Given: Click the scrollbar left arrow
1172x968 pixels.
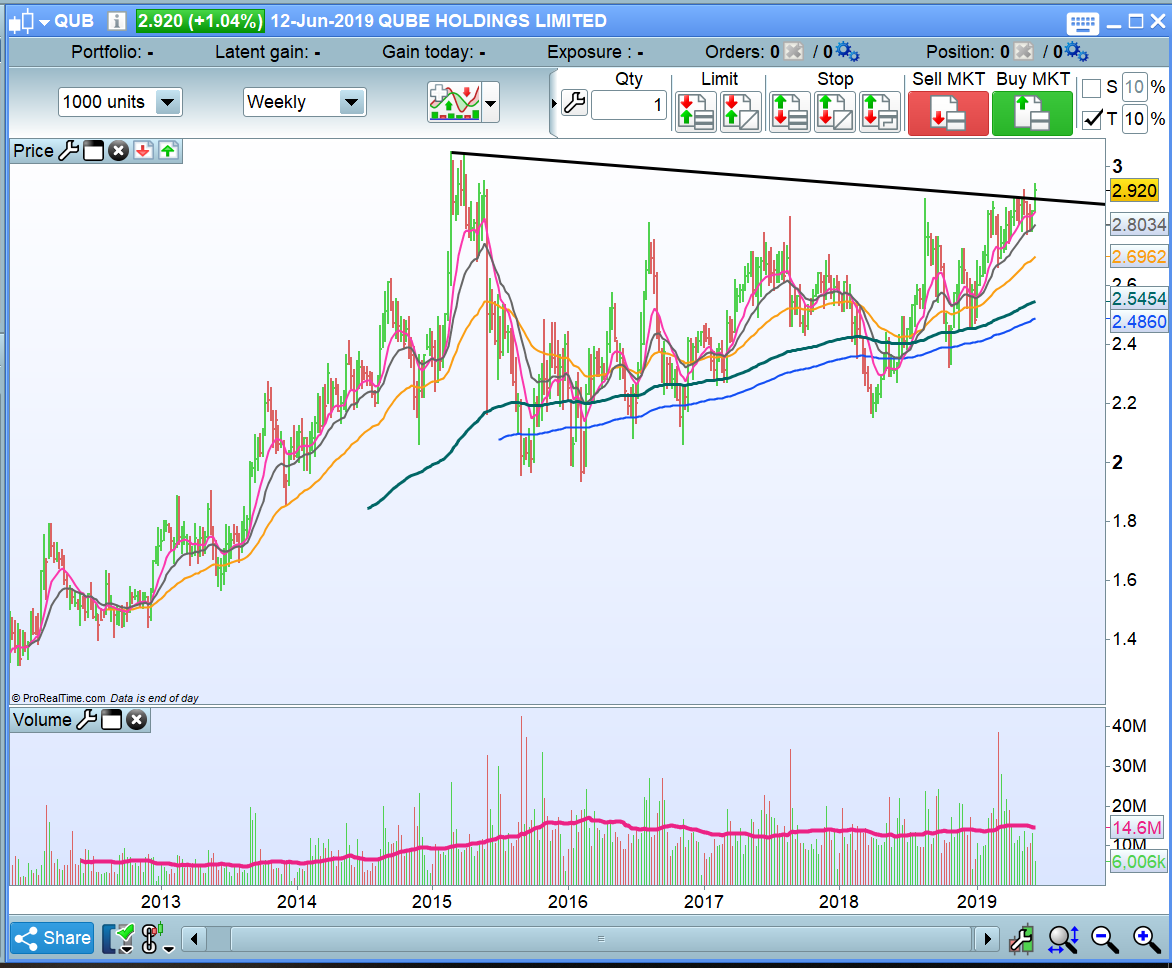Looking at the screenshot, I should [x=194, y=939].
